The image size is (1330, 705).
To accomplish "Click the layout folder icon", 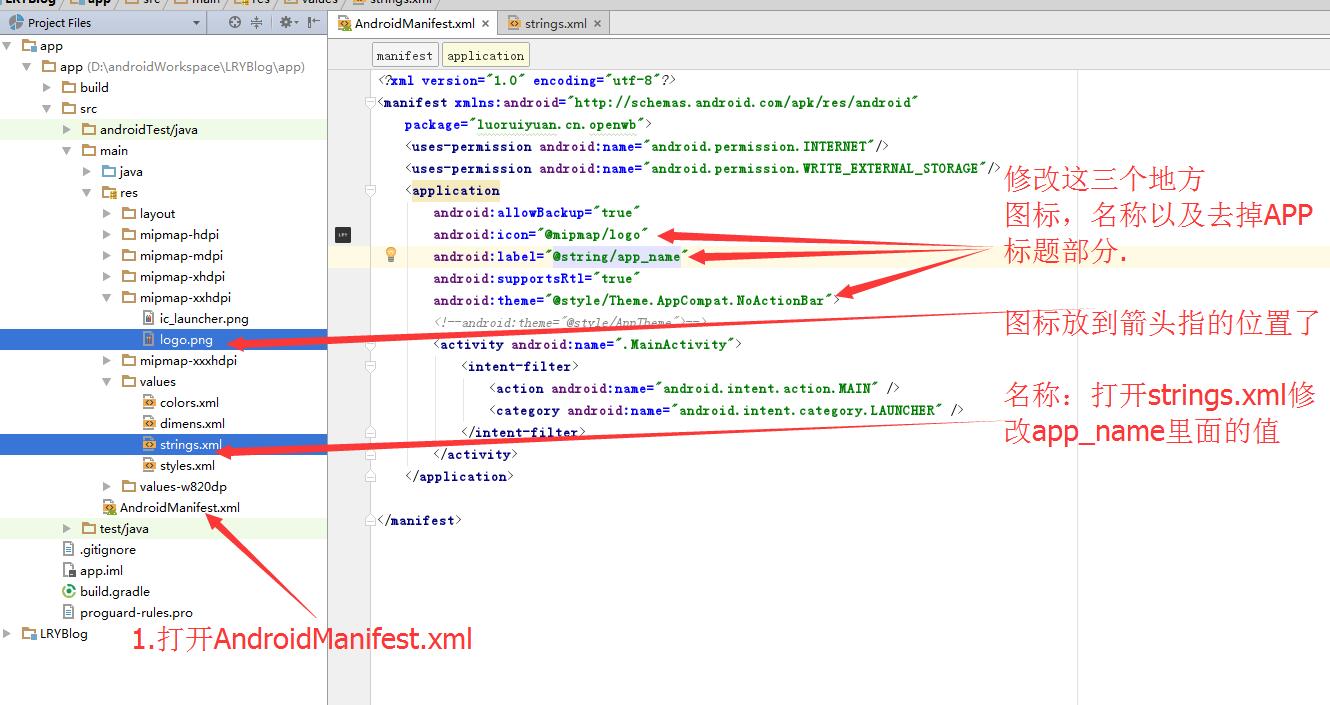I will (130, 213).
